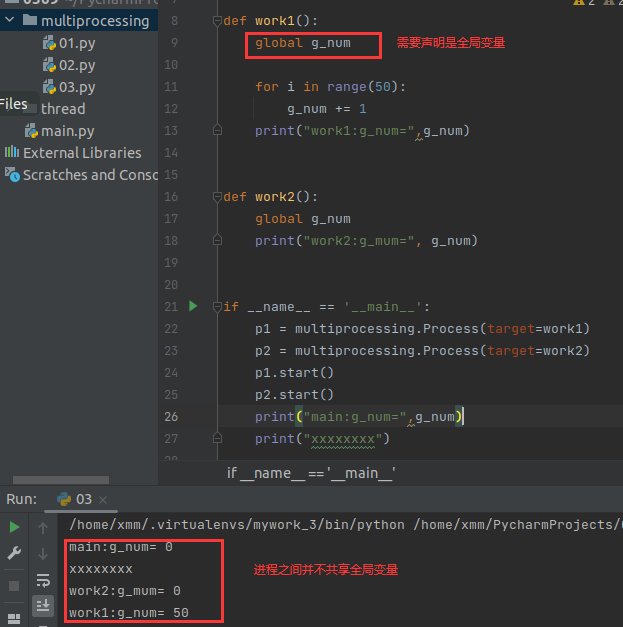Click the Files tool window label
This screenshot has width=623, height=627.
14,104
